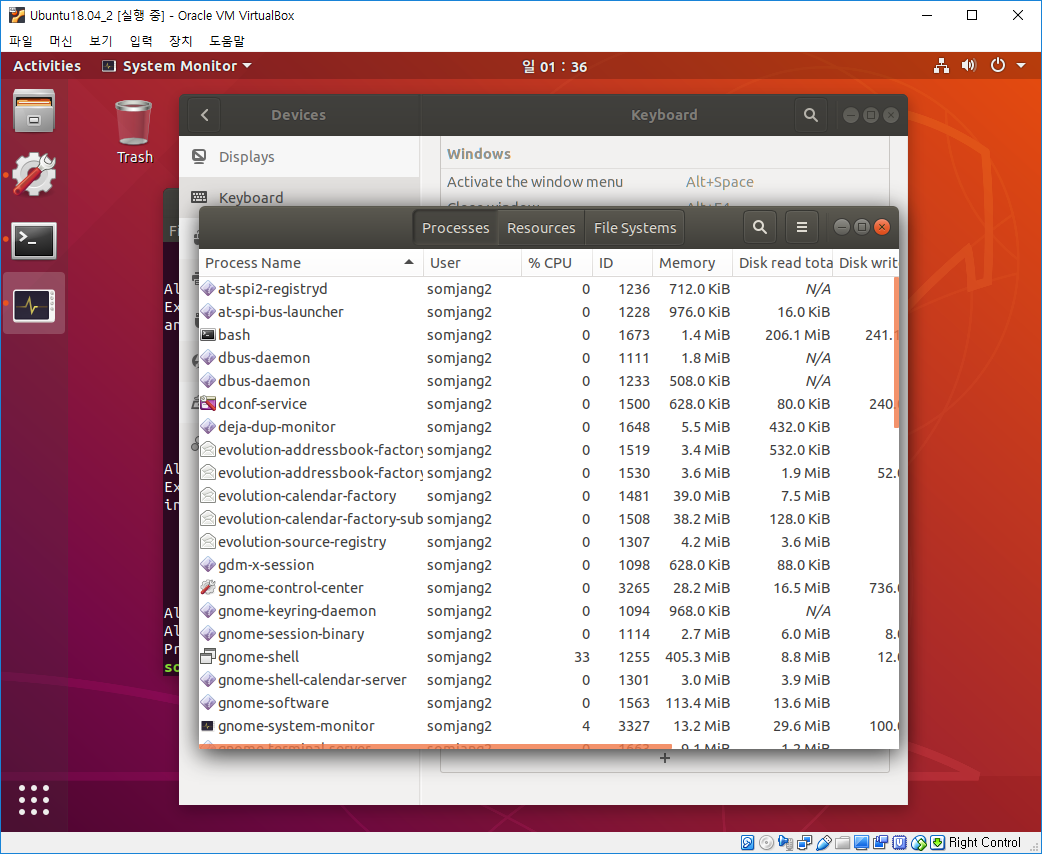Click System Monitor icon in dock
The width and height of the screenshot is (1042, 854).
tap(34, 304)
